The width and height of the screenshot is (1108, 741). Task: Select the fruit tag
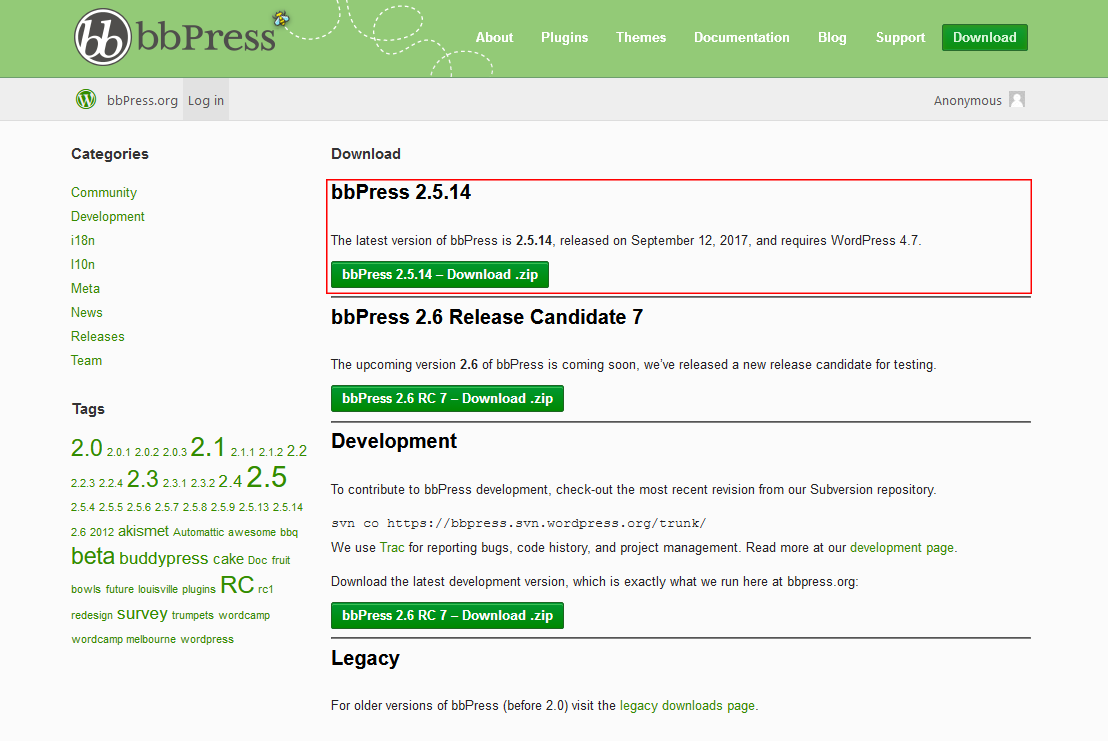281,560
